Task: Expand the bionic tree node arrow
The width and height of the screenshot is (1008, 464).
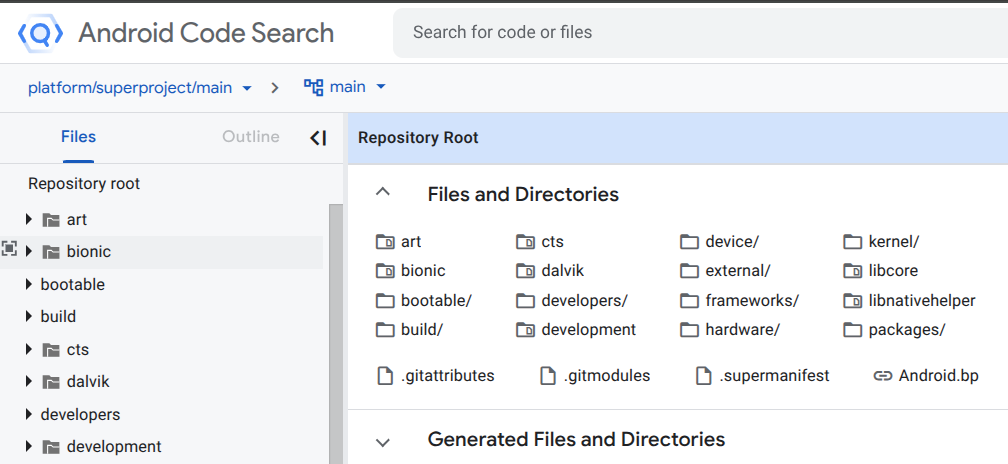Action: [x=28, y=252]
